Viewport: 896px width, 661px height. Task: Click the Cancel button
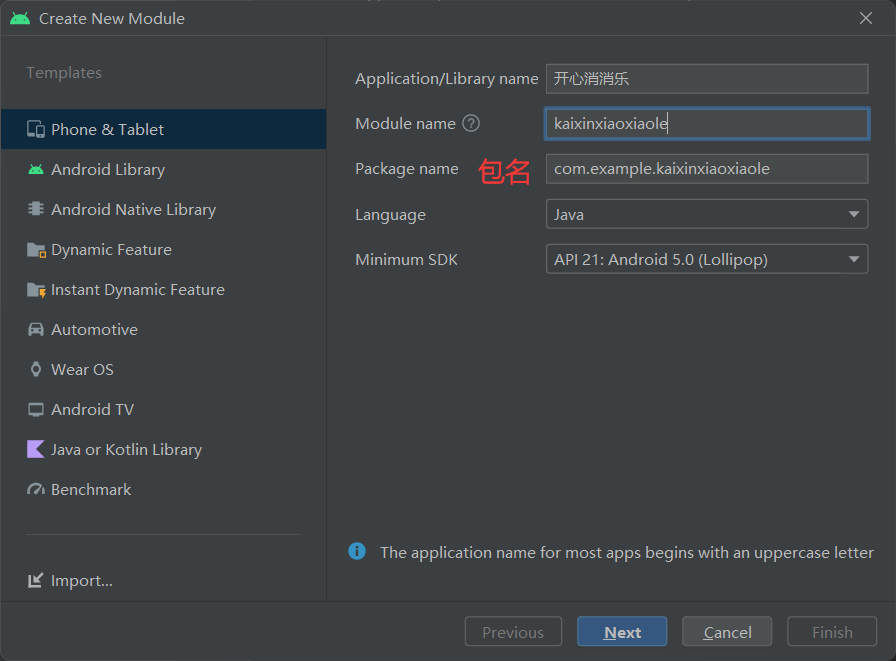(x=727, y=632)
